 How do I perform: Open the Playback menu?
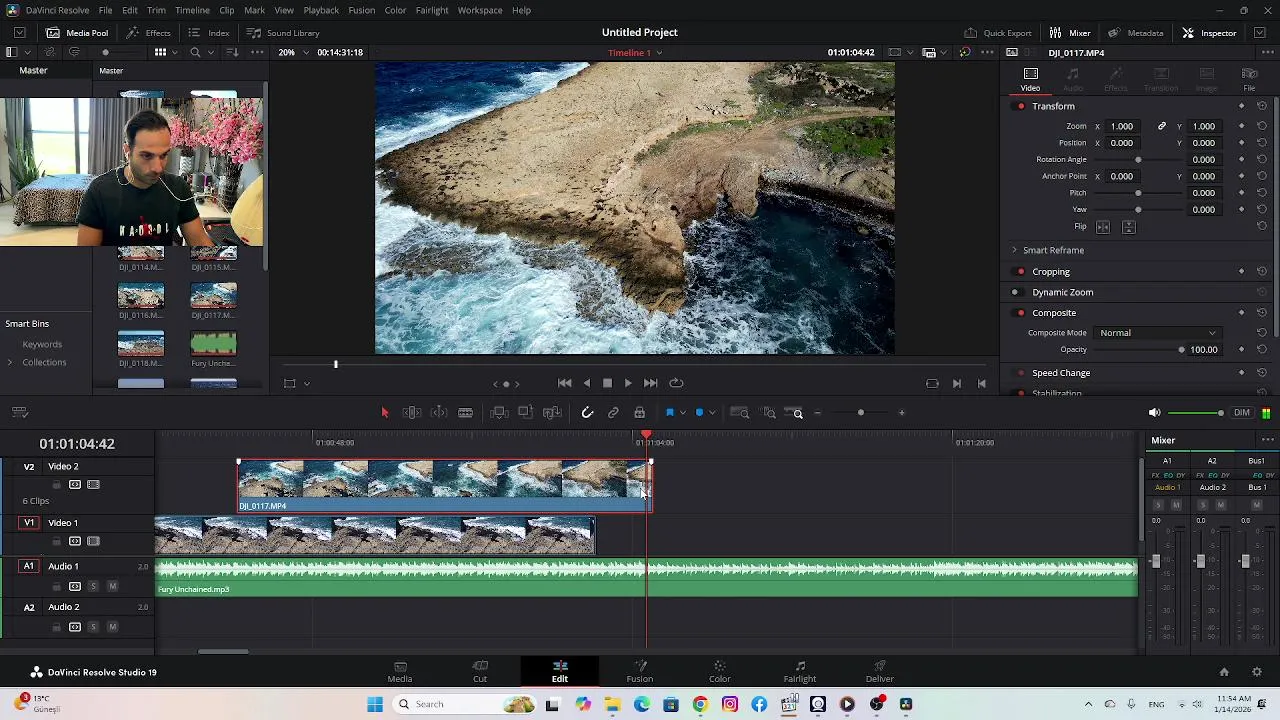[x=321, y=10]
